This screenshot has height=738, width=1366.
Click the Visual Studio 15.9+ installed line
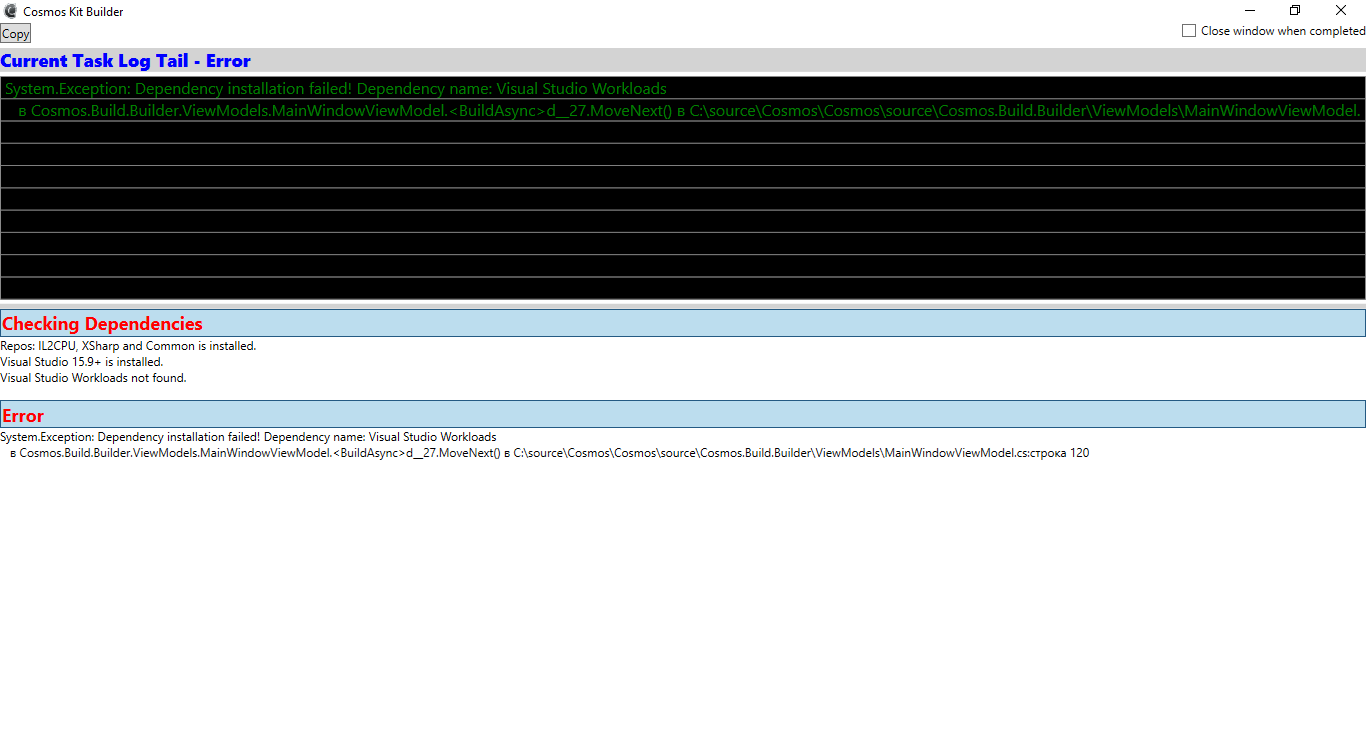[80, 361]
